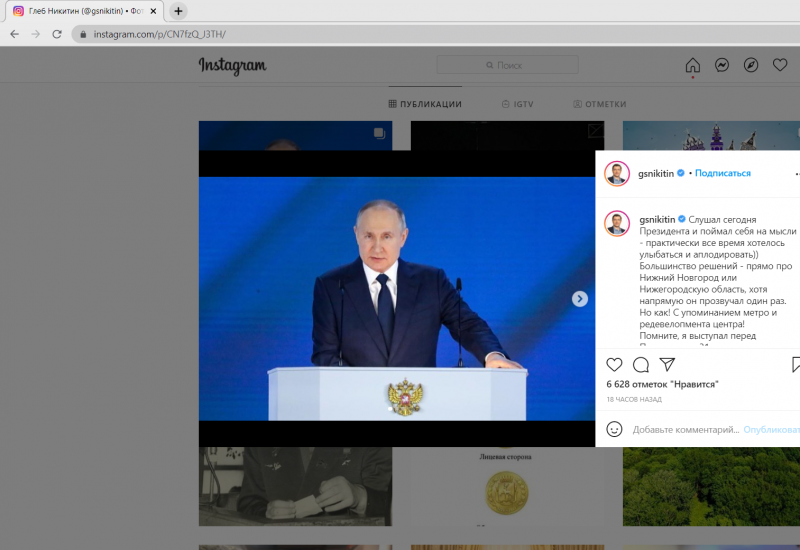View 6 628 отметок "Нравится" list
The width and height of the screenshot is (800, 550).
[x=662, y=384]
